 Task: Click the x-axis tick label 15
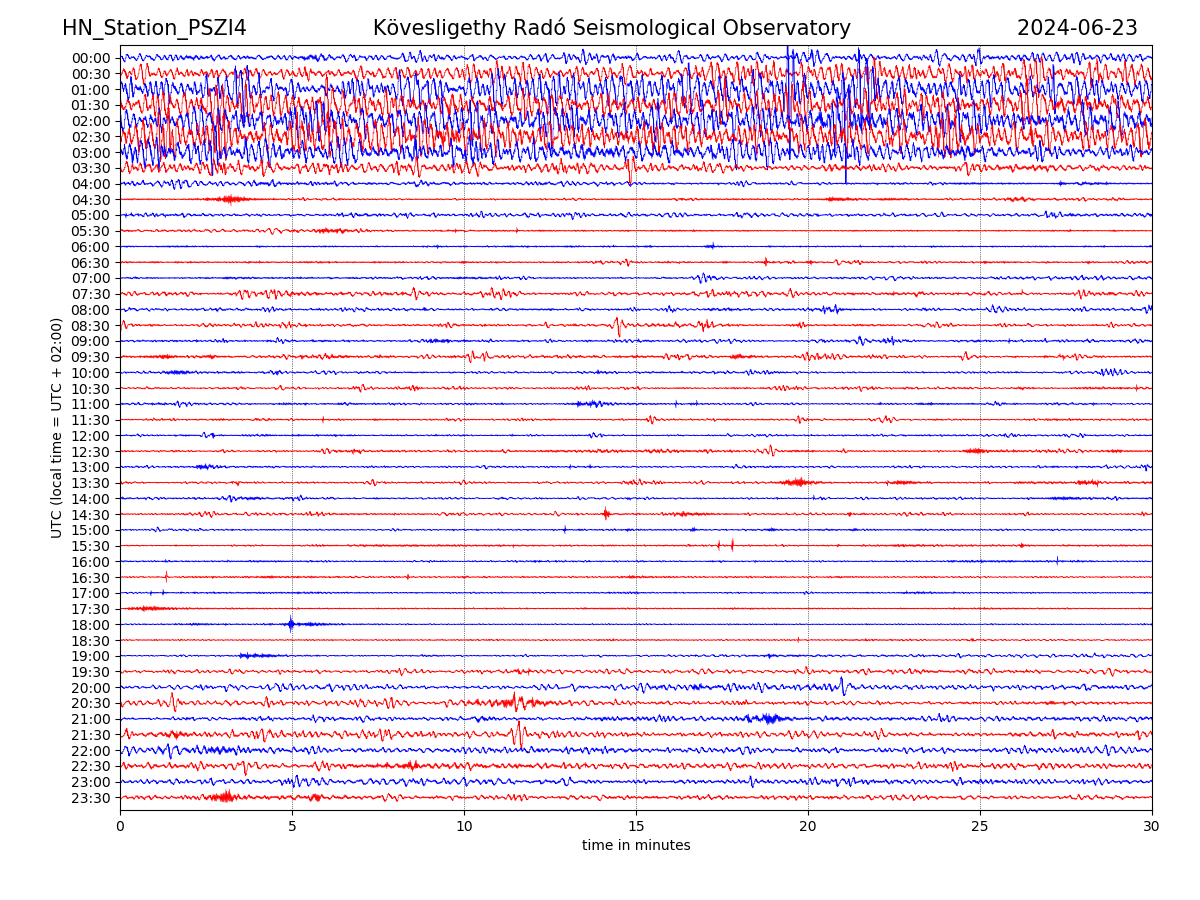[x=636, y=826]
